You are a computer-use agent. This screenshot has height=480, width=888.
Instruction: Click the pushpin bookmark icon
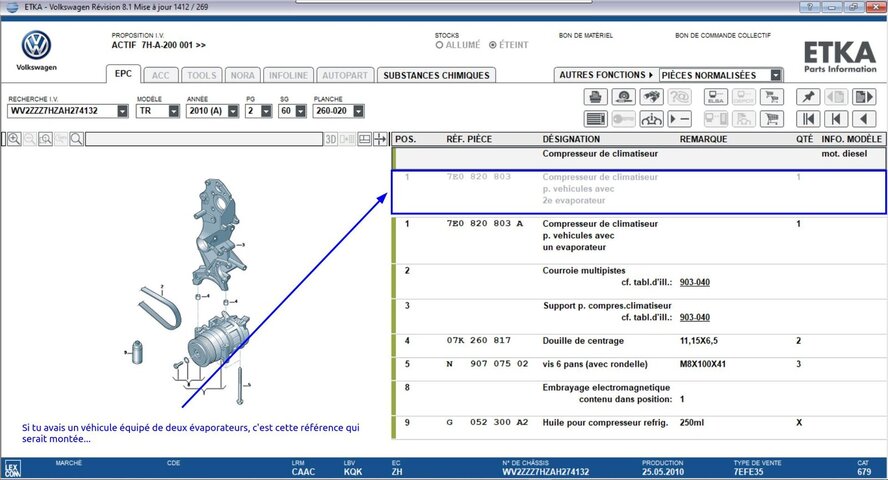point(807,97)
